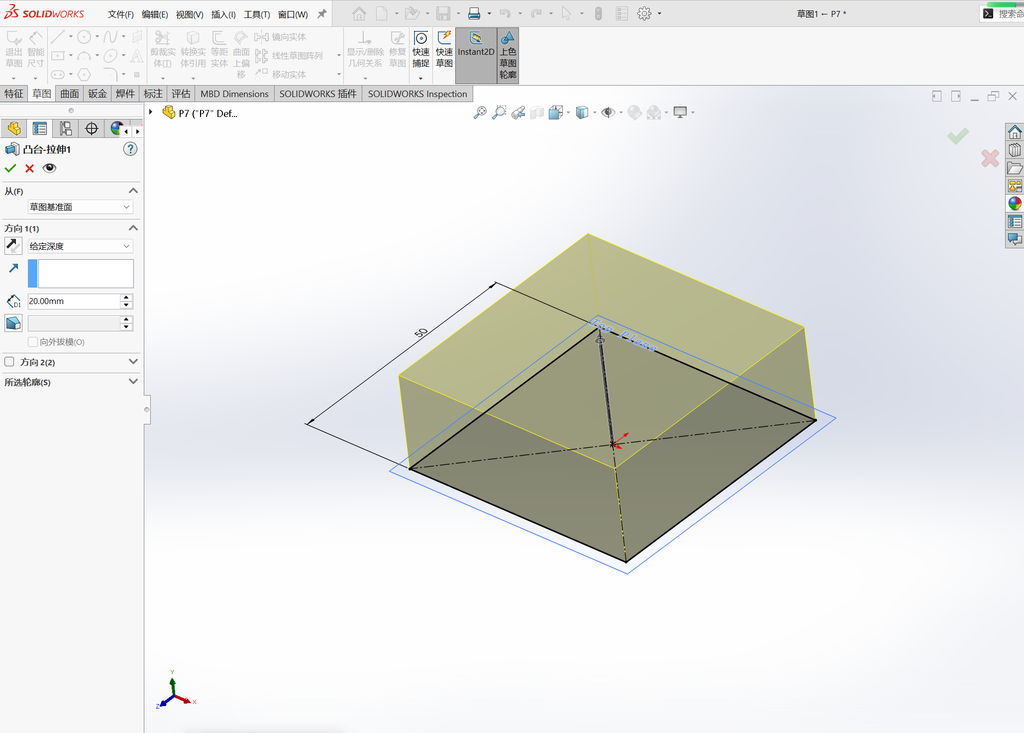
Task: Increase extrude depth with up spinner
Action: coord(127,298)
